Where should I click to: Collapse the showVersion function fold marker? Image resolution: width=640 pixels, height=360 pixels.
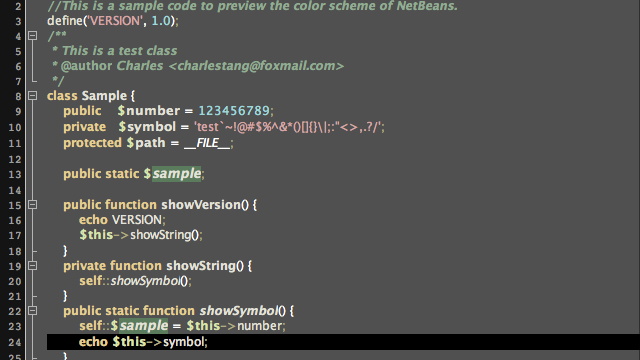33,204
